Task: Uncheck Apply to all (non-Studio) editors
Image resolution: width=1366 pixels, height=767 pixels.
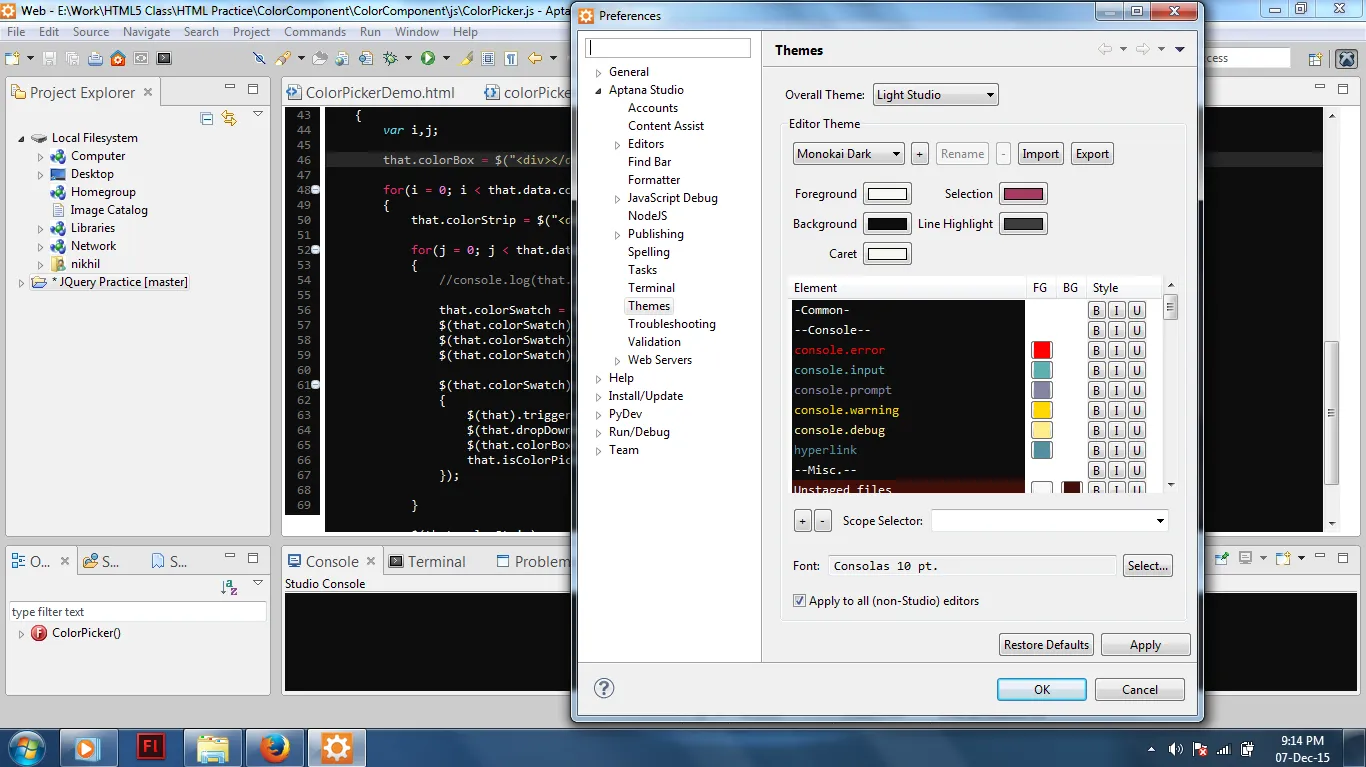Action: tap(799, 601)
